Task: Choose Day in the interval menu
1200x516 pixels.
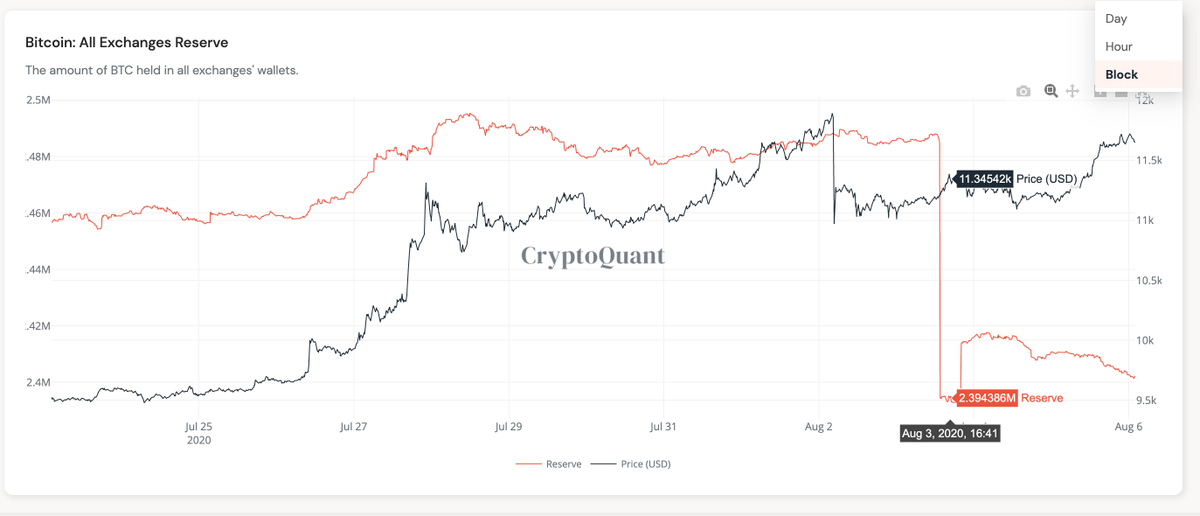Action: point(1116,19)
